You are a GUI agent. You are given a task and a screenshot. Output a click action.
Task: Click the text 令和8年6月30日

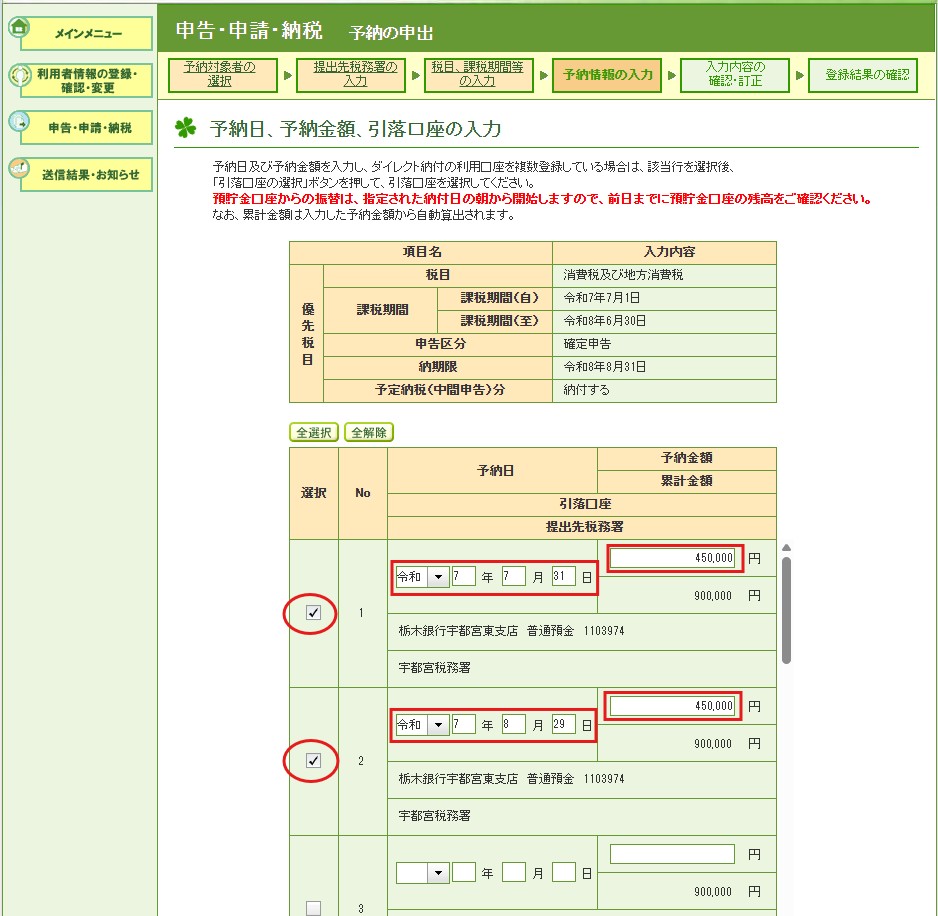tap(604, 321)
